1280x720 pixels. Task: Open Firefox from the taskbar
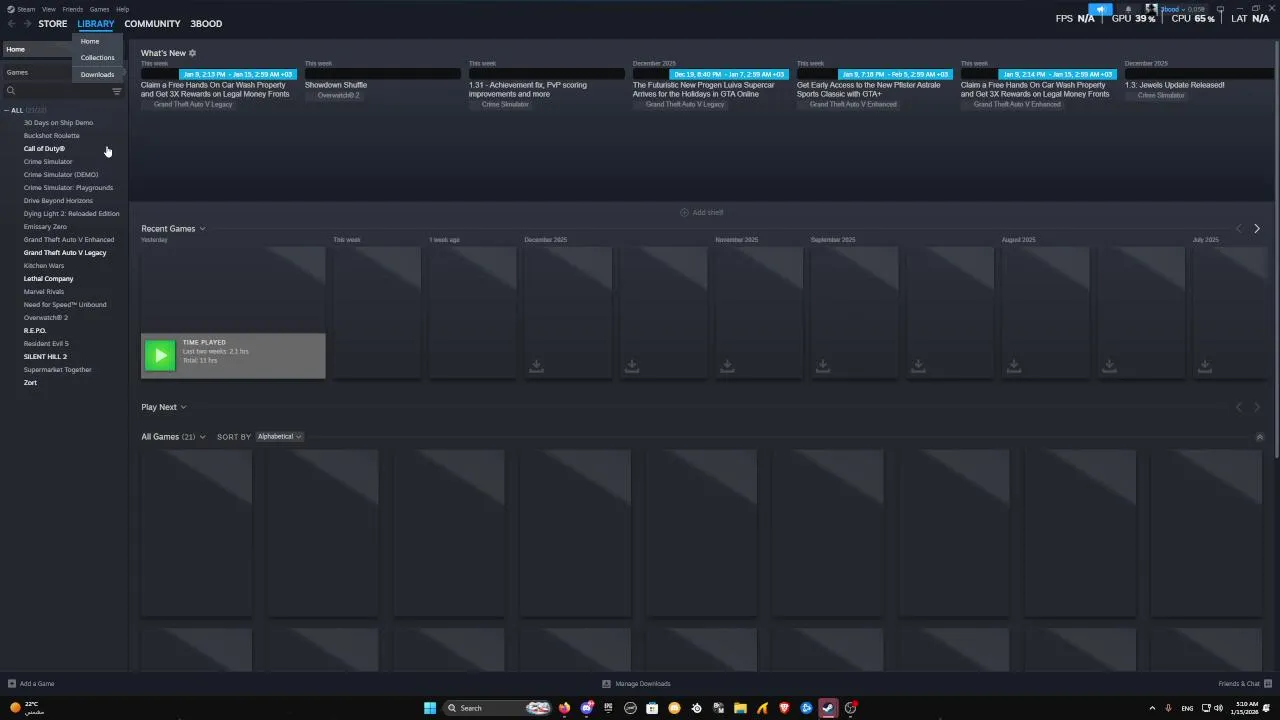pos(564,708)
